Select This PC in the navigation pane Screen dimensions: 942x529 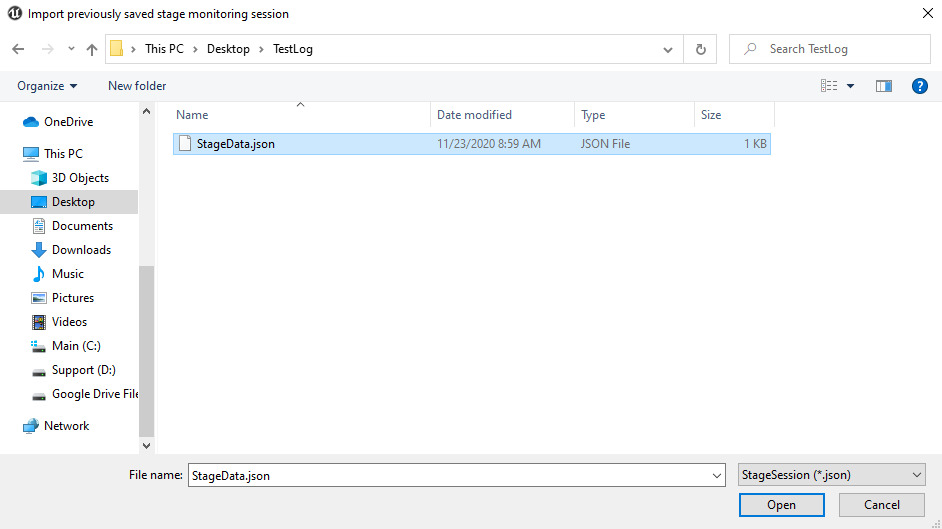pos(63,154)
